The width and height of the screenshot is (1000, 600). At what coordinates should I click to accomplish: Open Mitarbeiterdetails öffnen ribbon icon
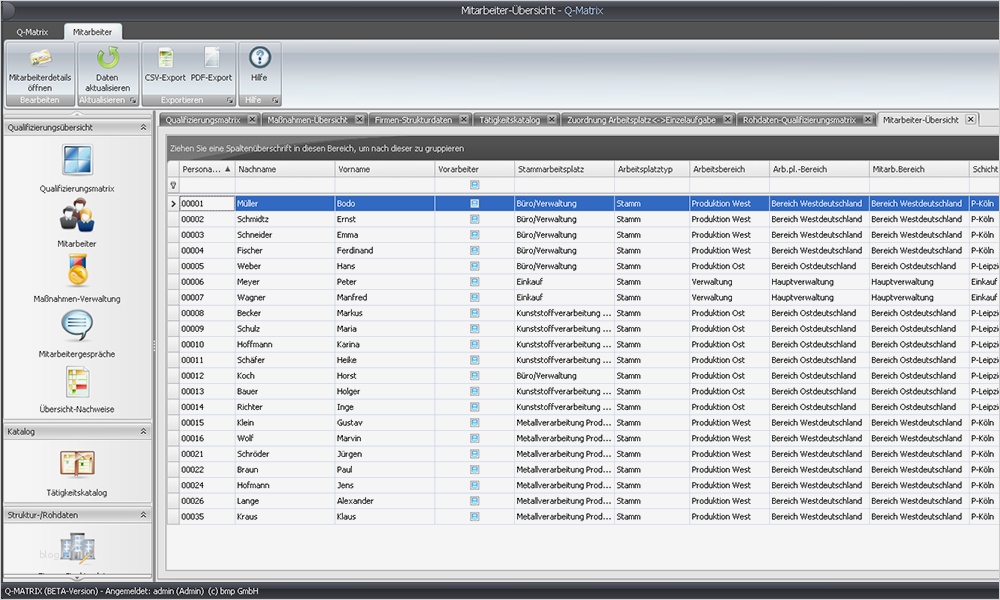(40, 59)
